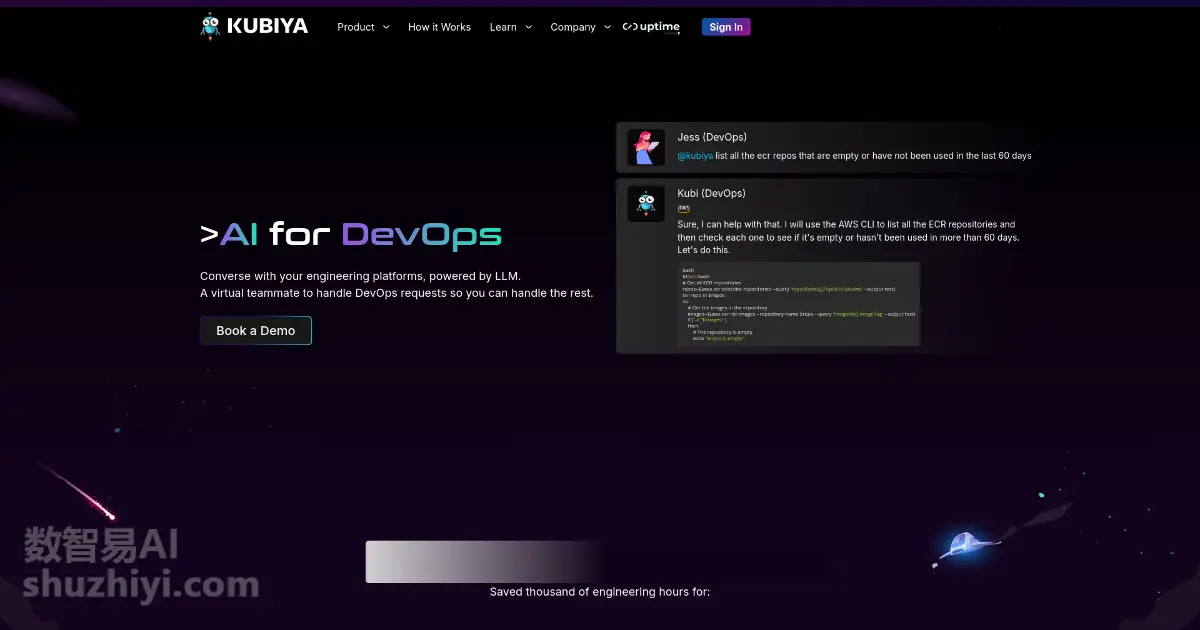Click Jess (DevOps) avatar image
The width and height of the screenshot is (1200, 630).
pyautogui.click(x=646, y=147)
